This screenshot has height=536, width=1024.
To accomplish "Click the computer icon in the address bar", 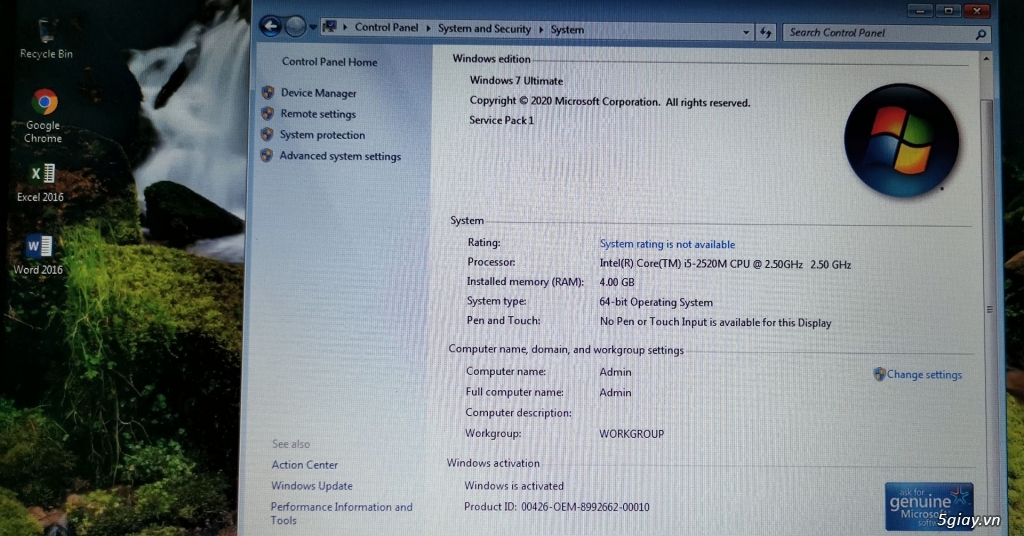I will [x=330, y=27].
